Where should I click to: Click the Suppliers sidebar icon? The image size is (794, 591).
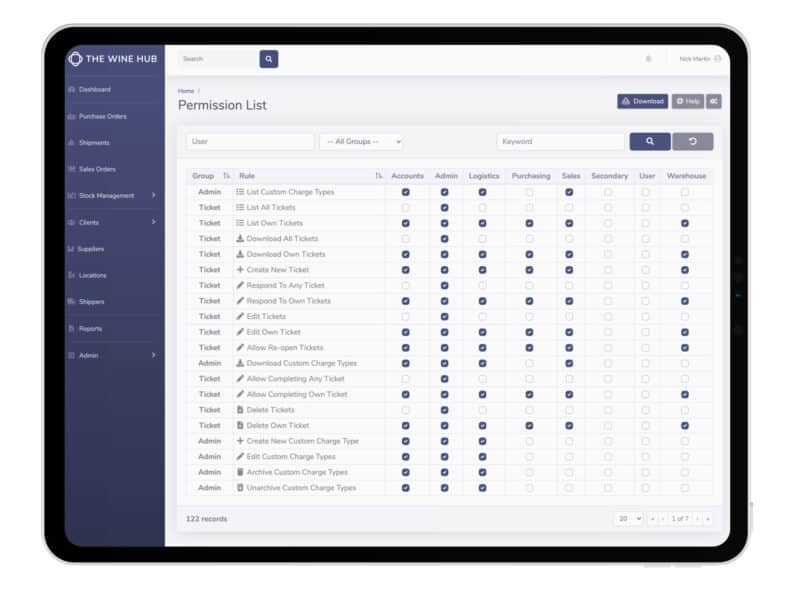[x=71, y=249]
